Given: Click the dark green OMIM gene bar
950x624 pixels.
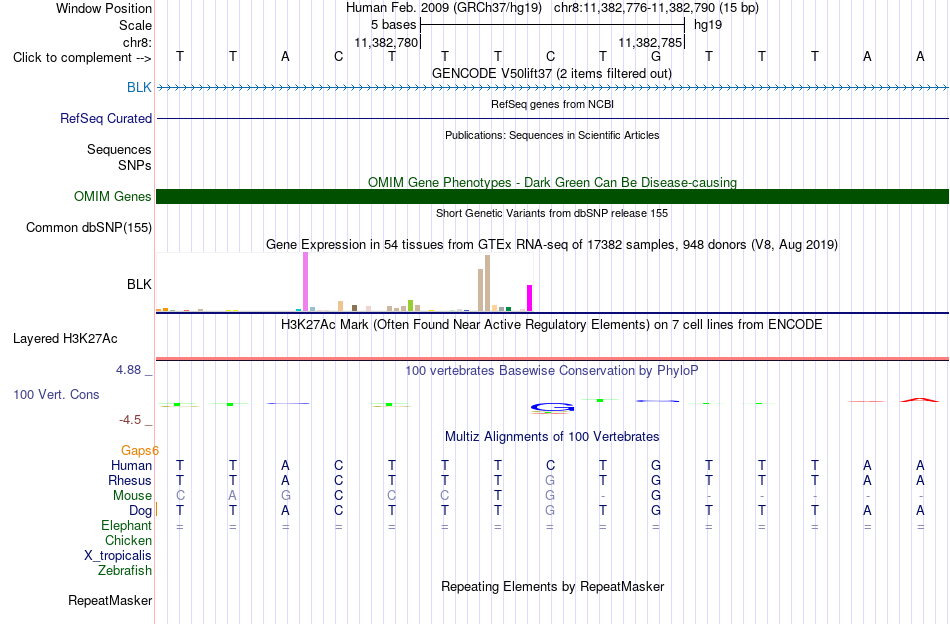Looking at the screenshot, I should [x=552, y=196].
